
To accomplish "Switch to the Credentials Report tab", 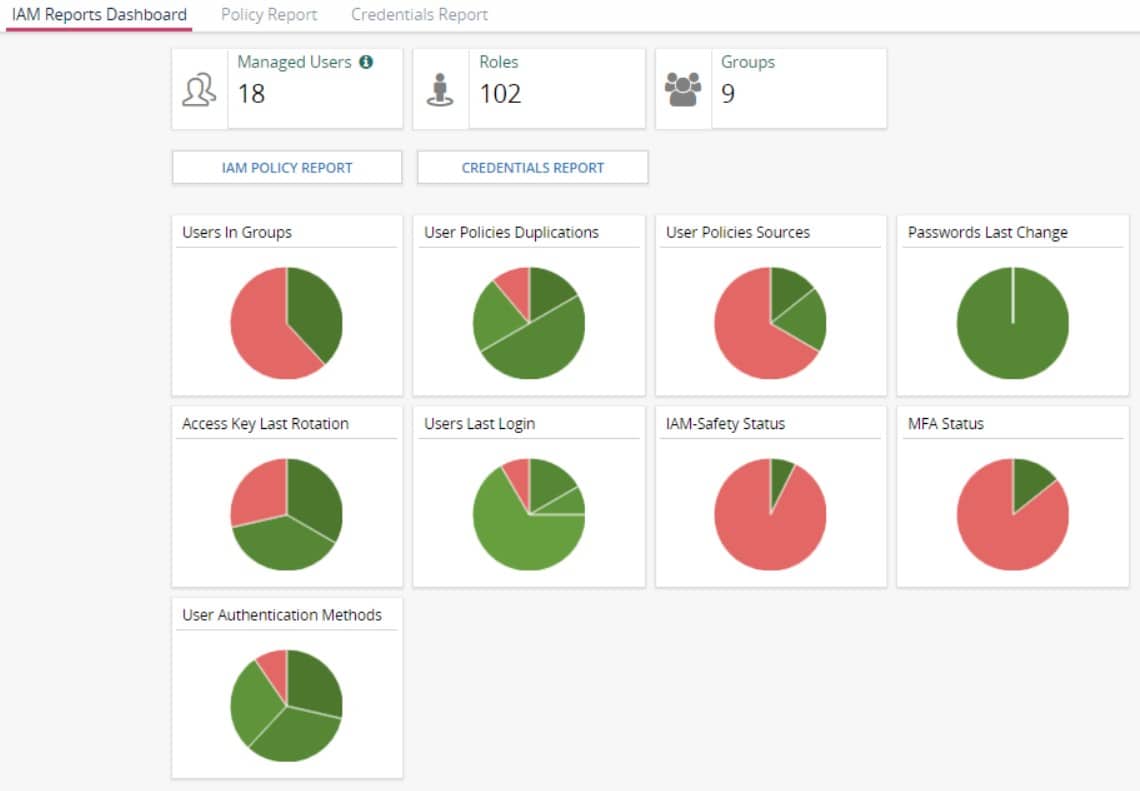I will pos(419,15).
